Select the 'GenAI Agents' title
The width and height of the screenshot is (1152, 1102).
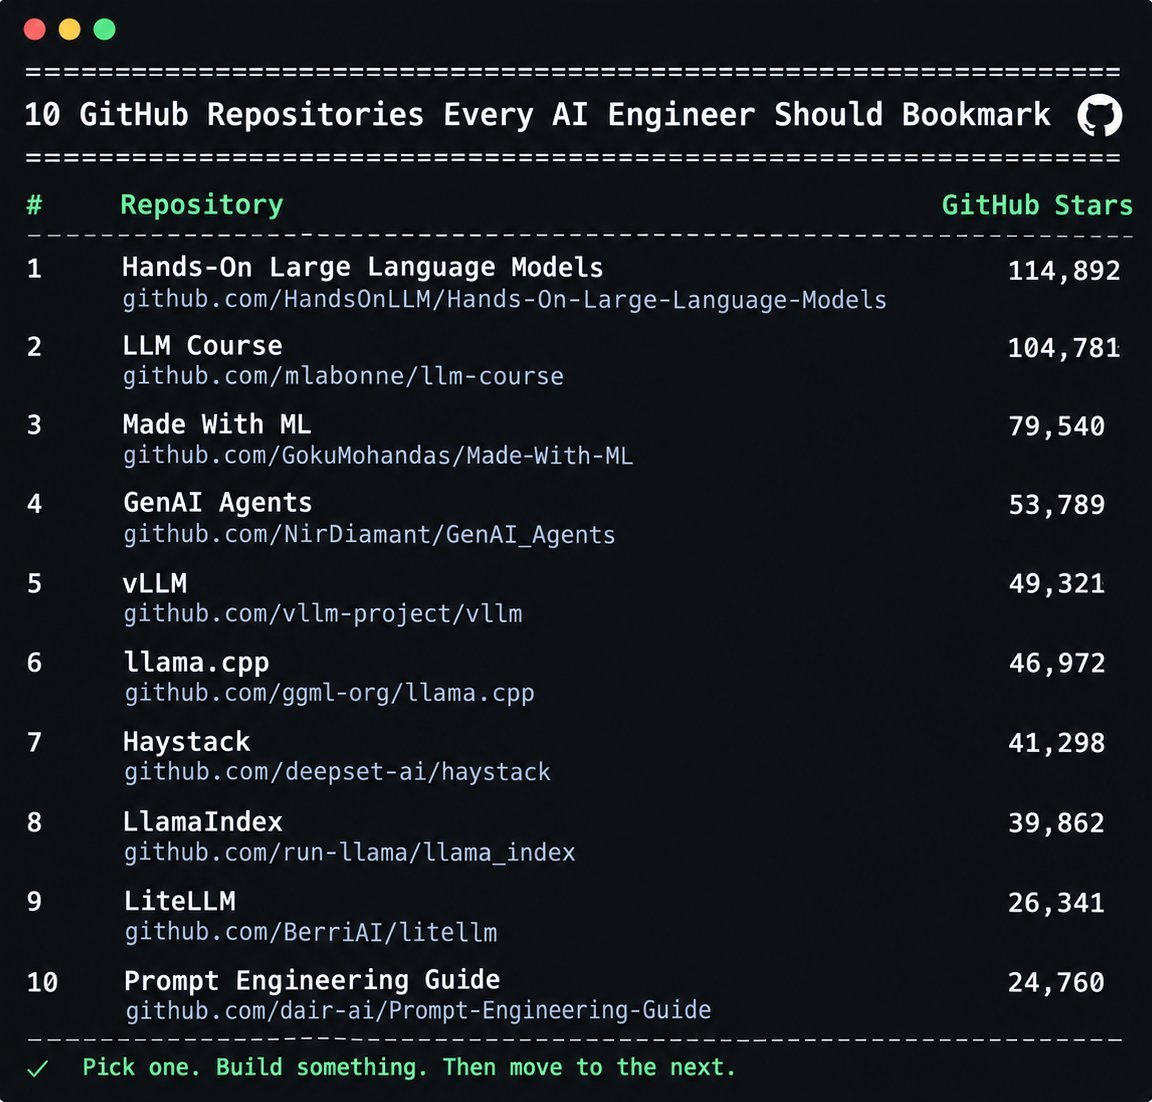click(217, 503)
